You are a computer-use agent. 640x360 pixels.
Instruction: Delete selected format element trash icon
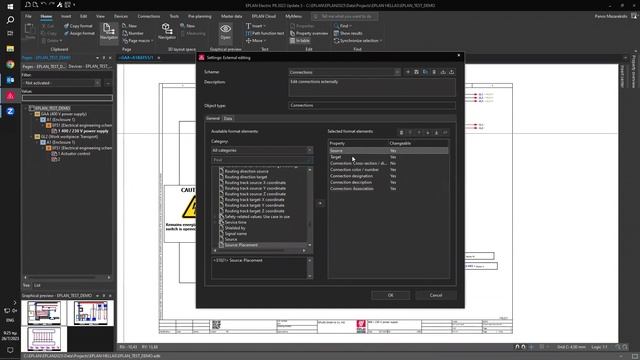click(401, 133)
